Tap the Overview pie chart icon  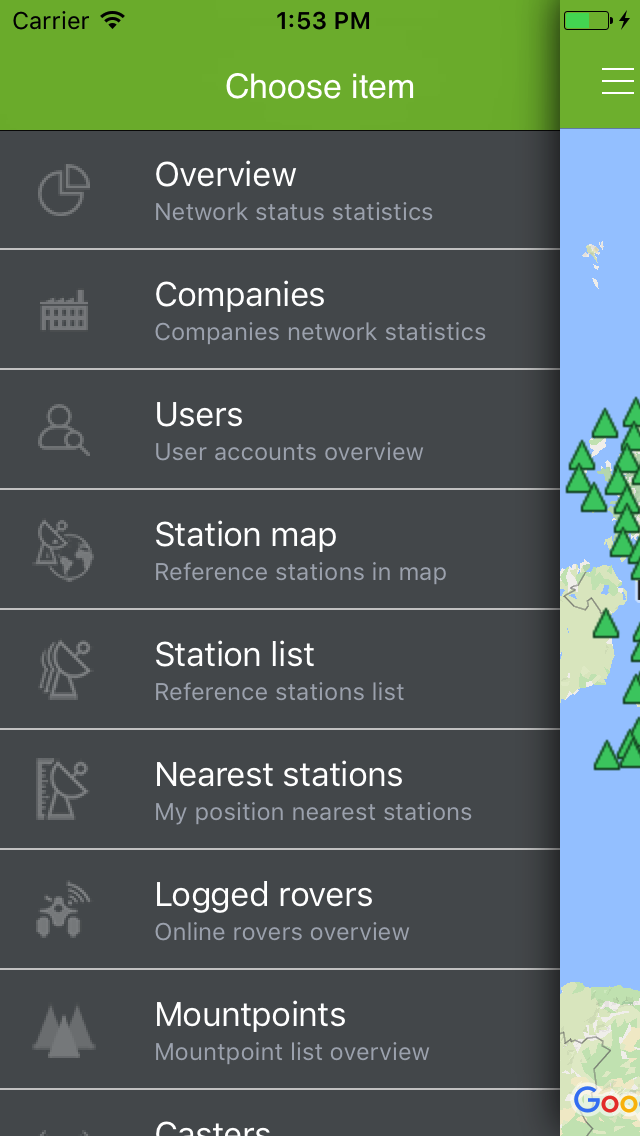64,190
